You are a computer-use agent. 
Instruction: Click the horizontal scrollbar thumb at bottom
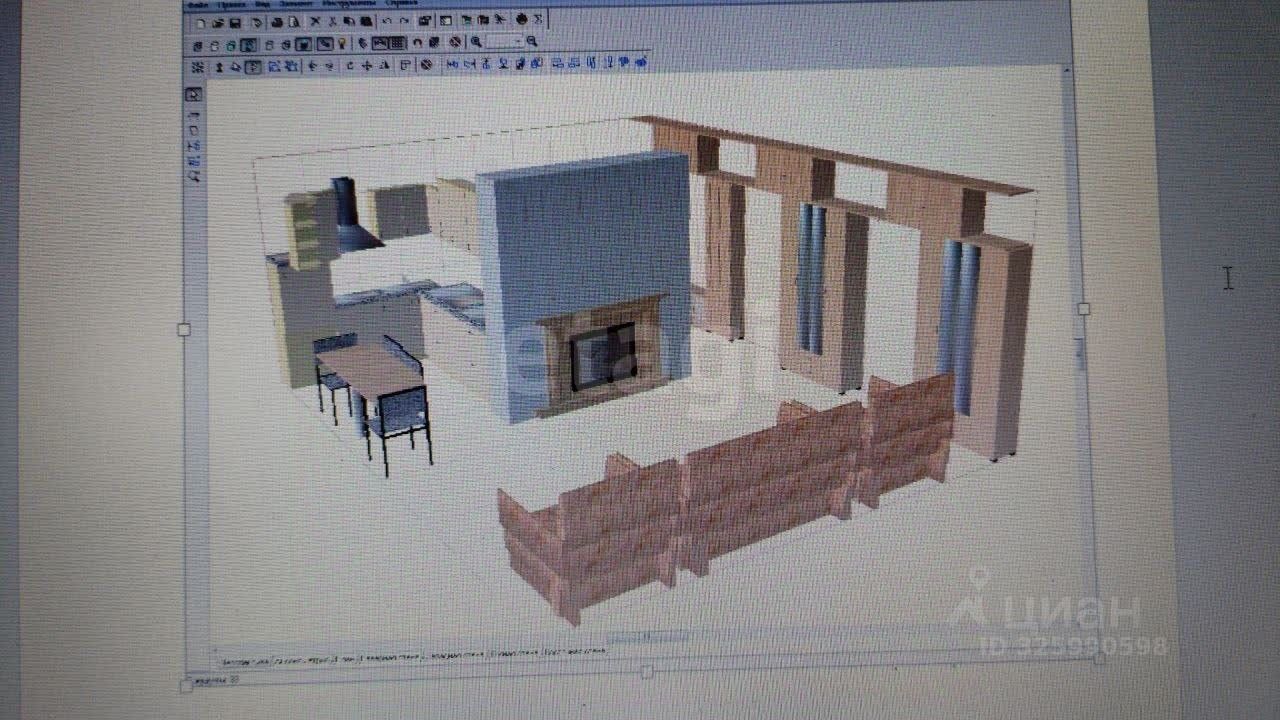pyautogui.click(x=645, y=636)
